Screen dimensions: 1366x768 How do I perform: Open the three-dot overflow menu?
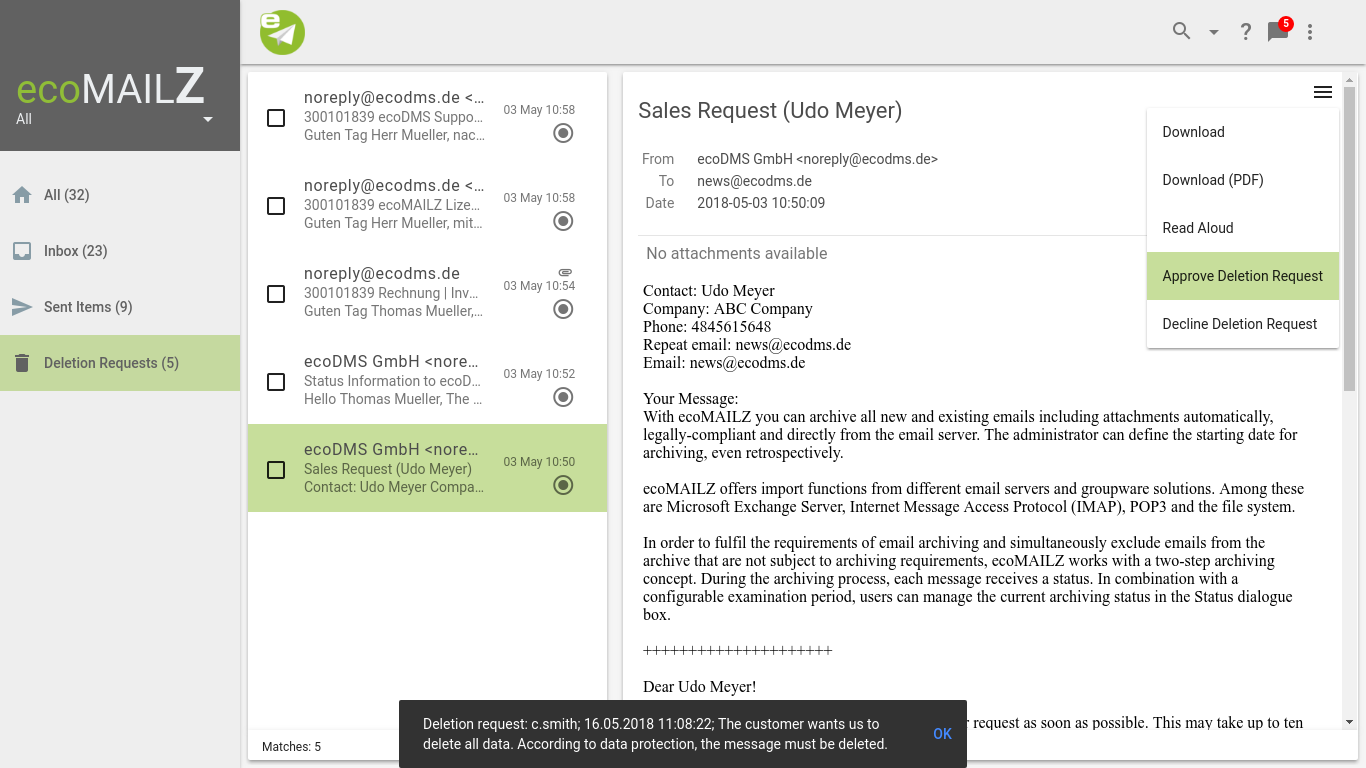click(x=1310, y=32)
